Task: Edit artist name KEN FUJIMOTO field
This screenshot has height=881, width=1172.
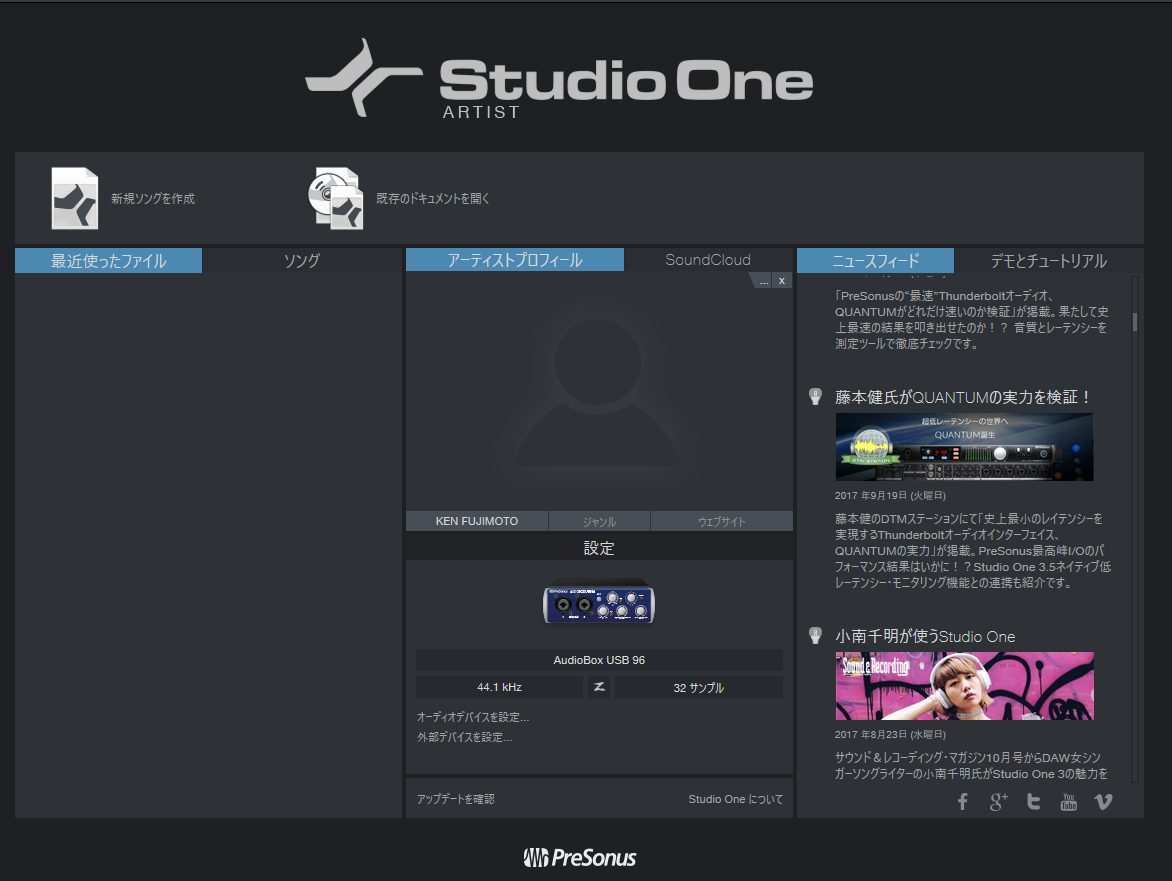Action: pos(477,521)
